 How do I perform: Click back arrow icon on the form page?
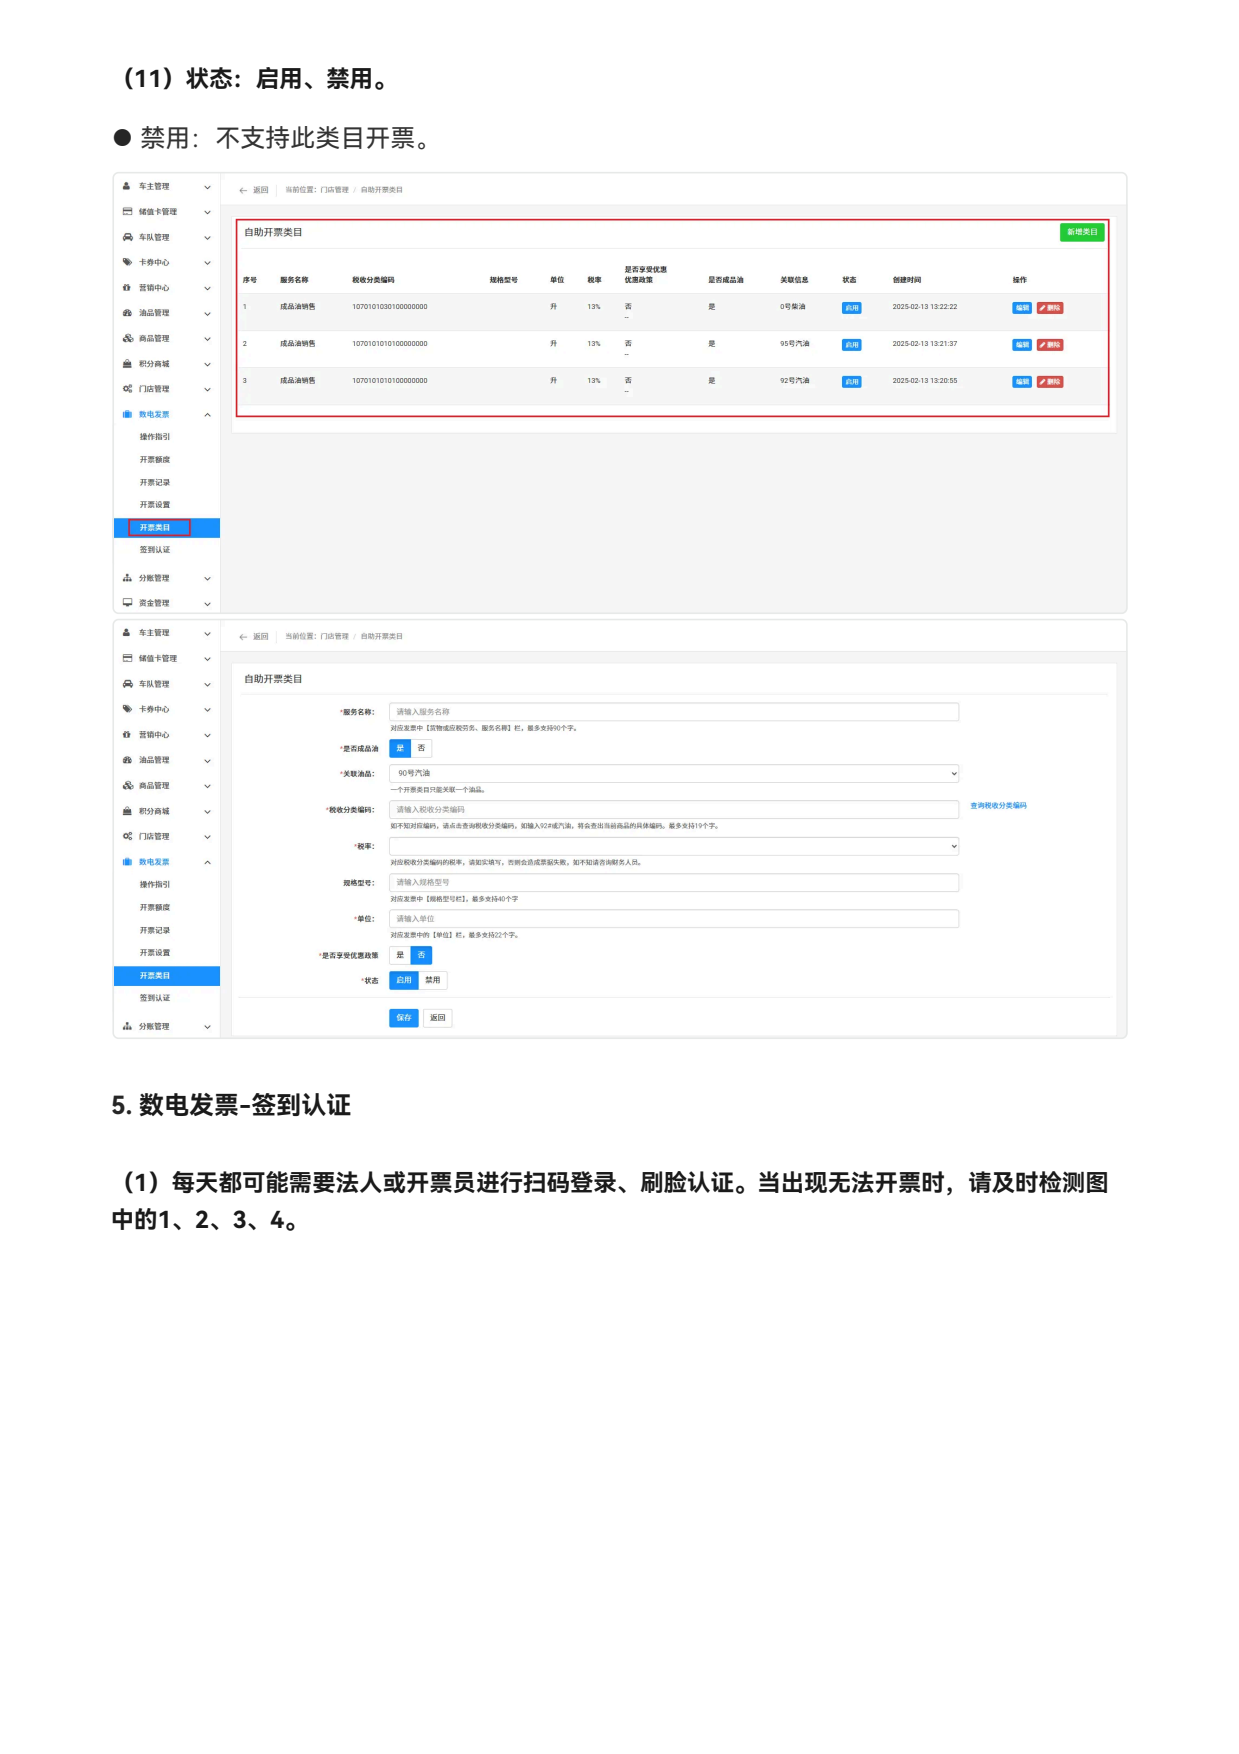[x=243, y=637]
